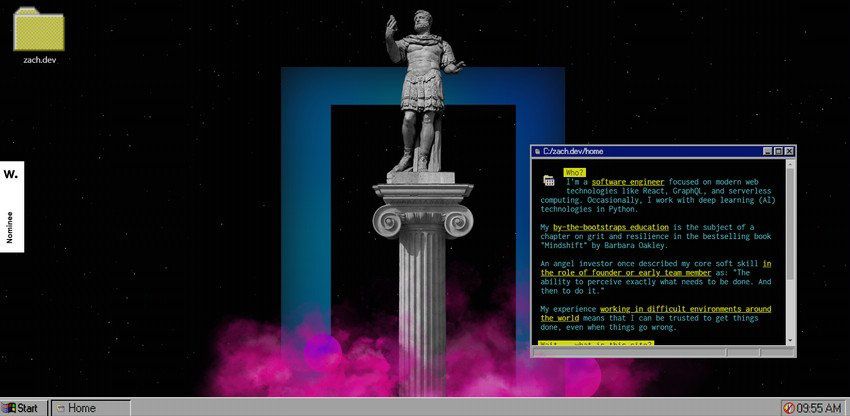
Task: Maximize the C:/zach.dev/home window
Action: (x=779, y=151)
